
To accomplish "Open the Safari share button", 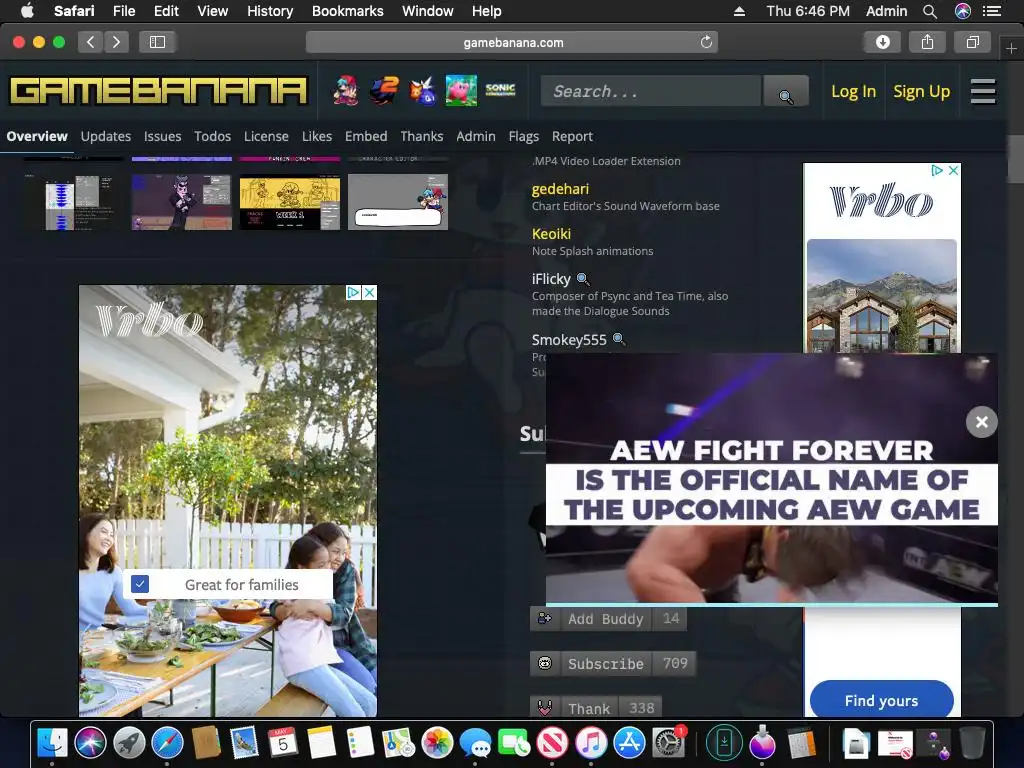I will point(927,42).
